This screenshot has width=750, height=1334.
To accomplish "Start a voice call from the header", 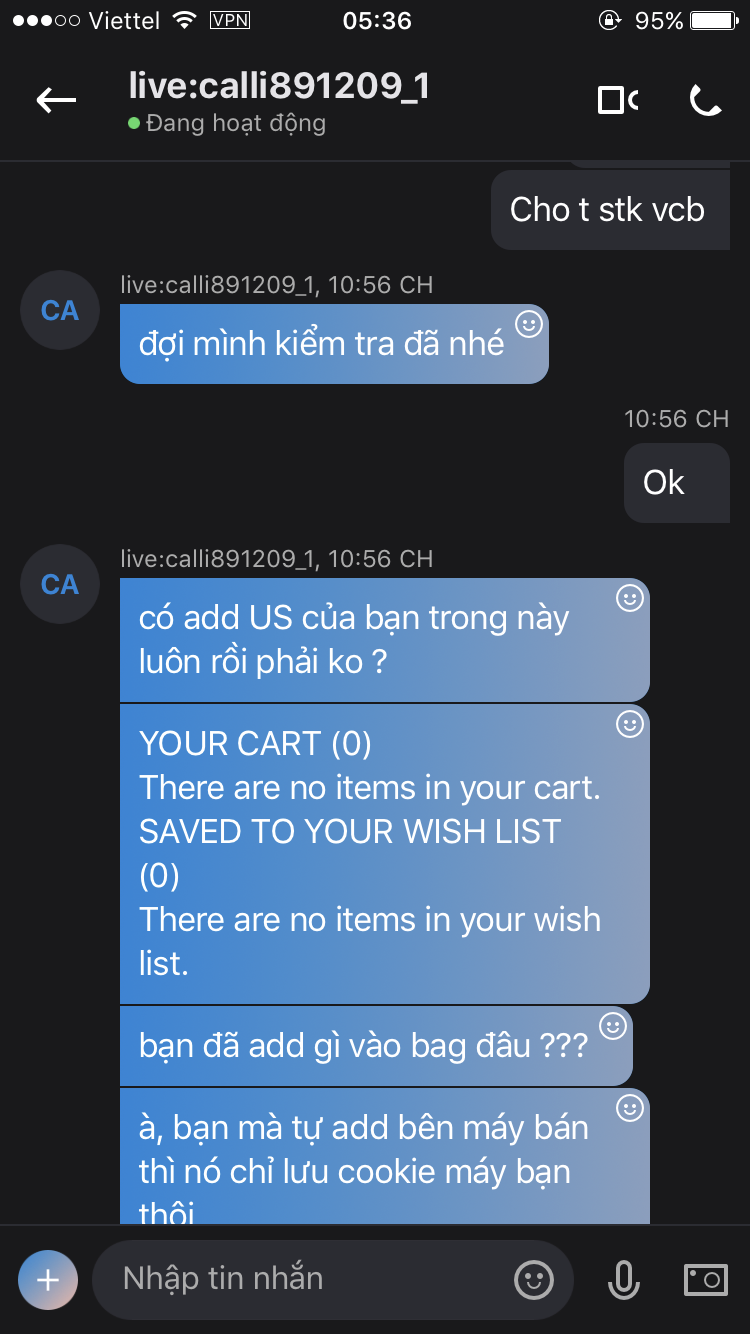I will (x=705, y=100).
